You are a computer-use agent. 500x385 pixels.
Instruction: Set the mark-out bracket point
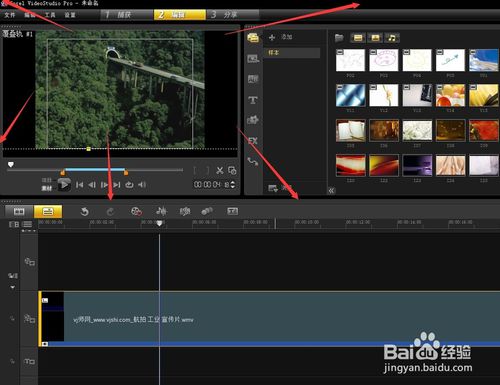[207, 170]
